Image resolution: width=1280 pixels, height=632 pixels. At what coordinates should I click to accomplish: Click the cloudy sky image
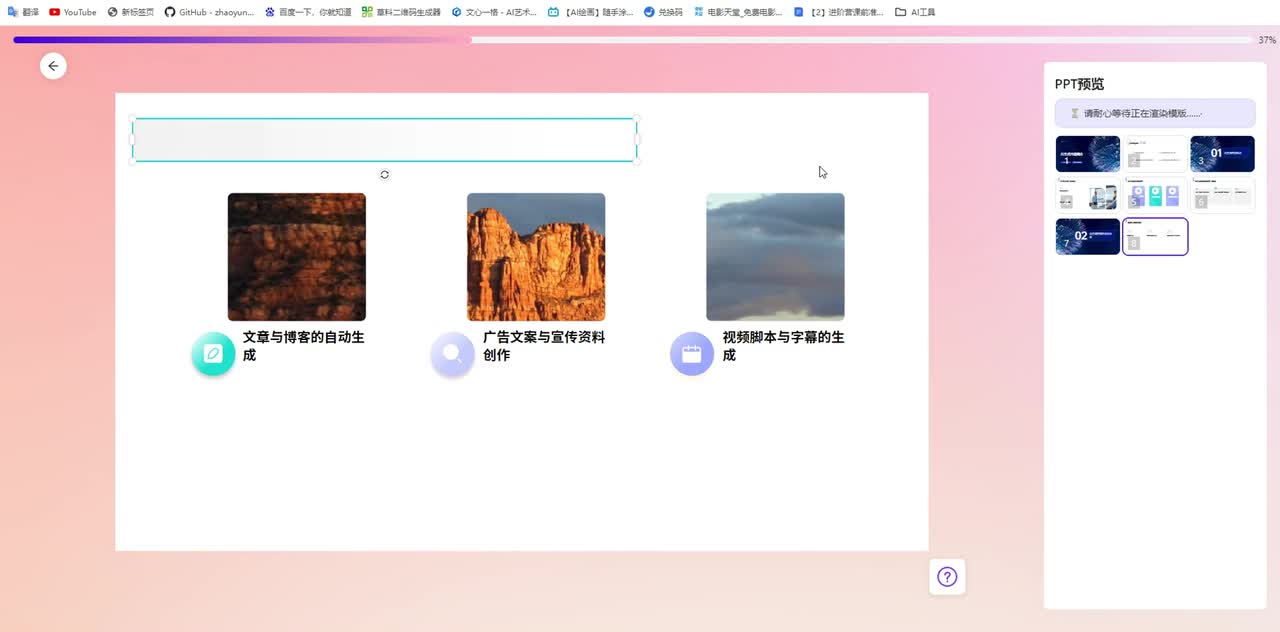tap(775, 257)
